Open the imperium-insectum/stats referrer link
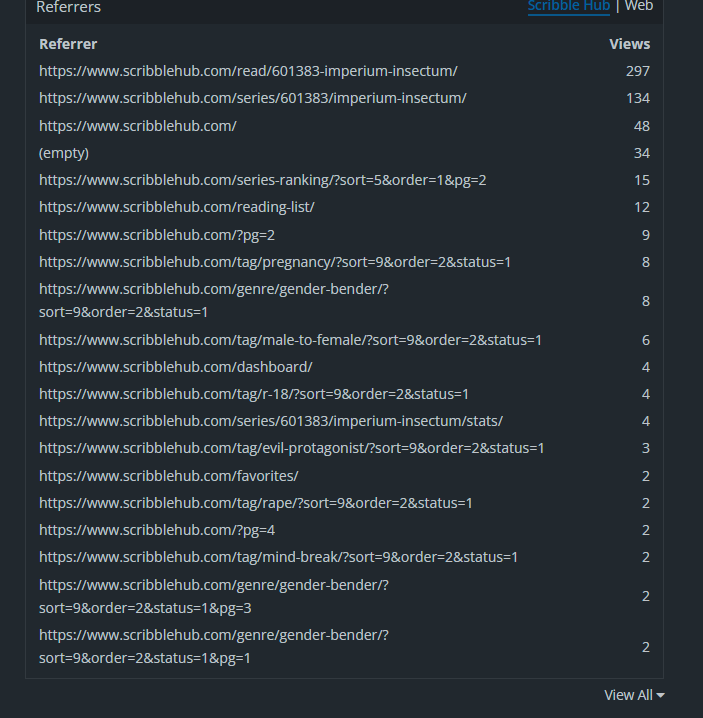This screenshot has width=703, height=718. pyautogui.click(x=271, y=421)
